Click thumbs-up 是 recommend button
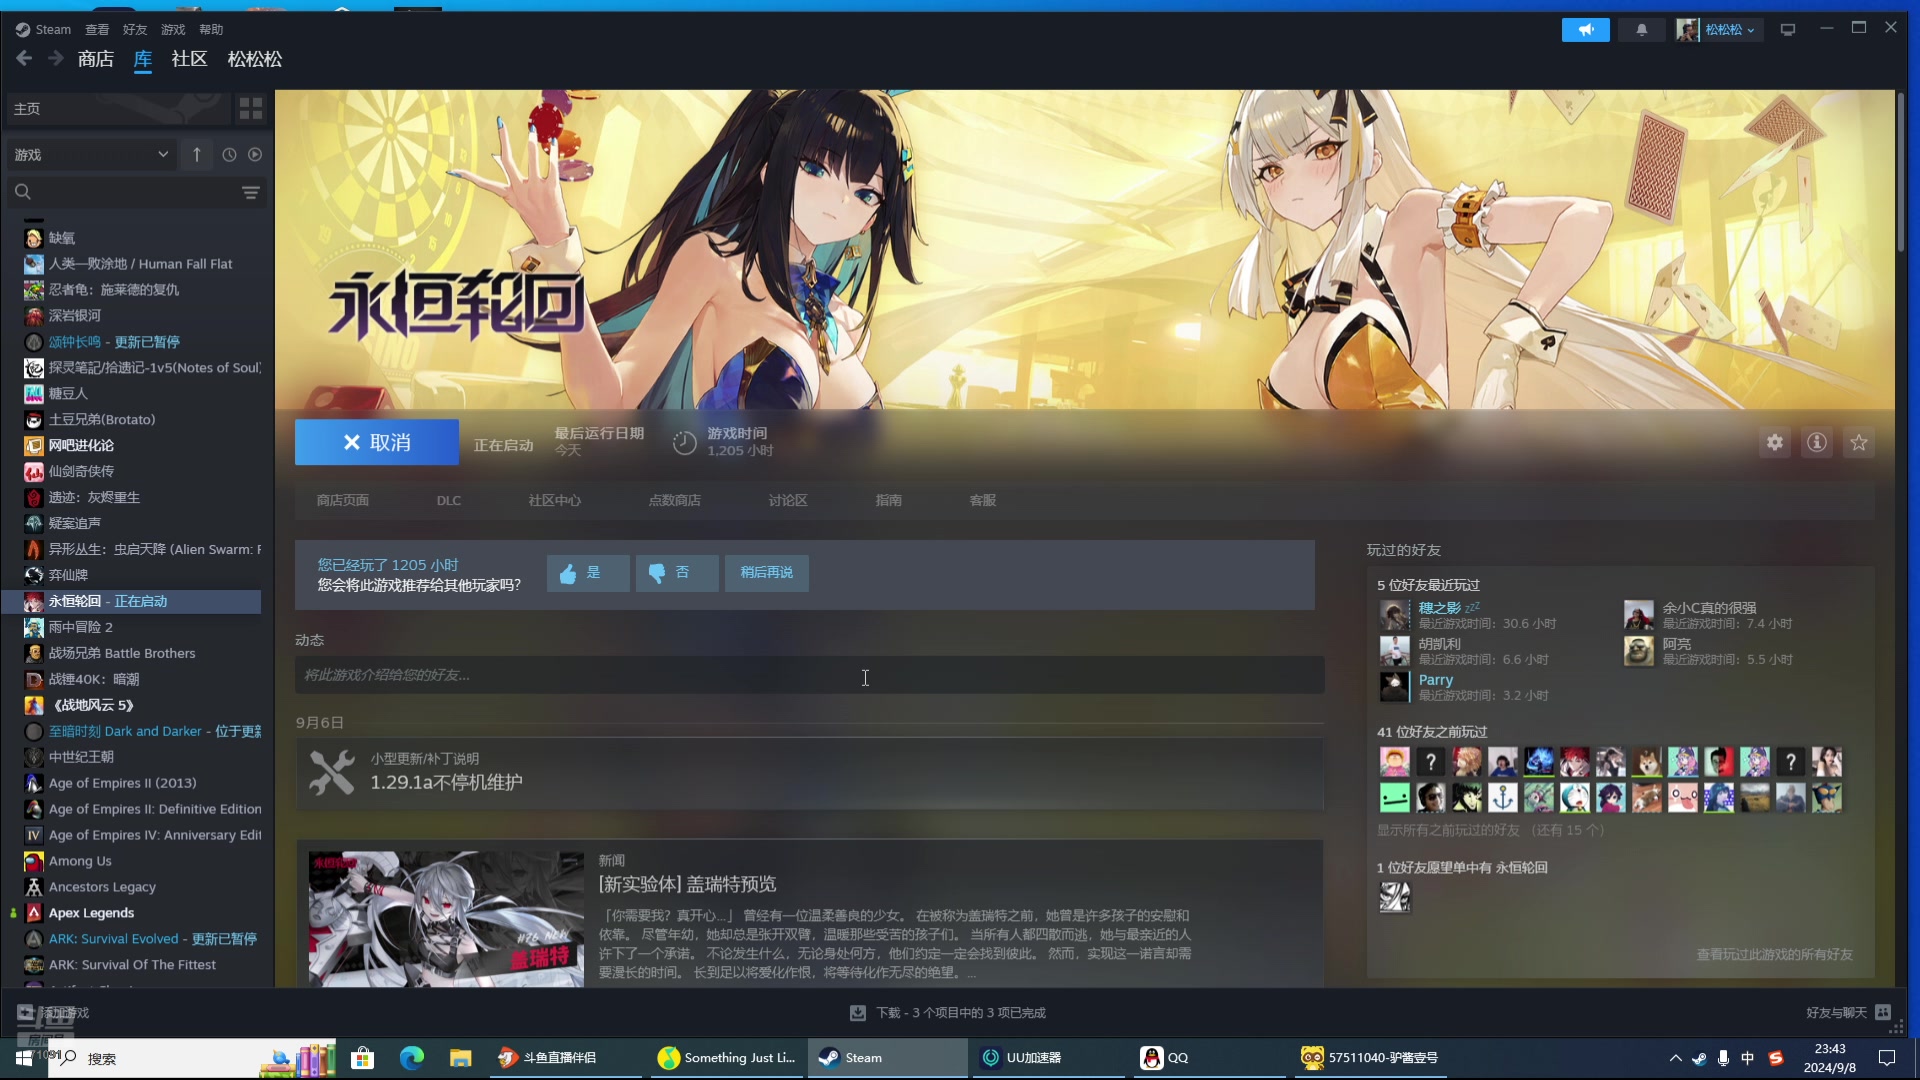This screenshot has height=1080, width=1920. pos(588,573)
